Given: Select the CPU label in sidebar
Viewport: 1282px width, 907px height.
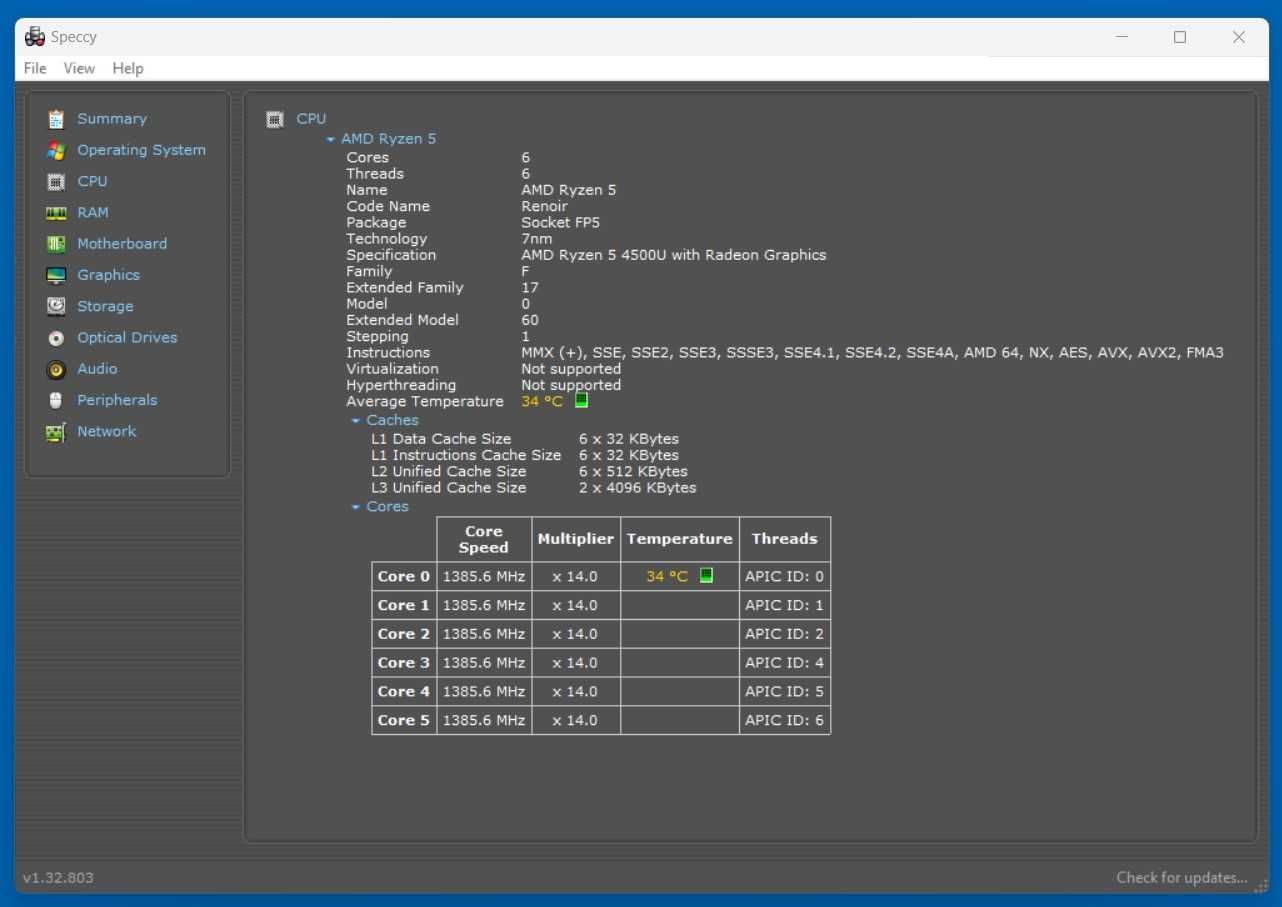Looking at the screenshot, I should pyautogui.click(x=92, y=181).
